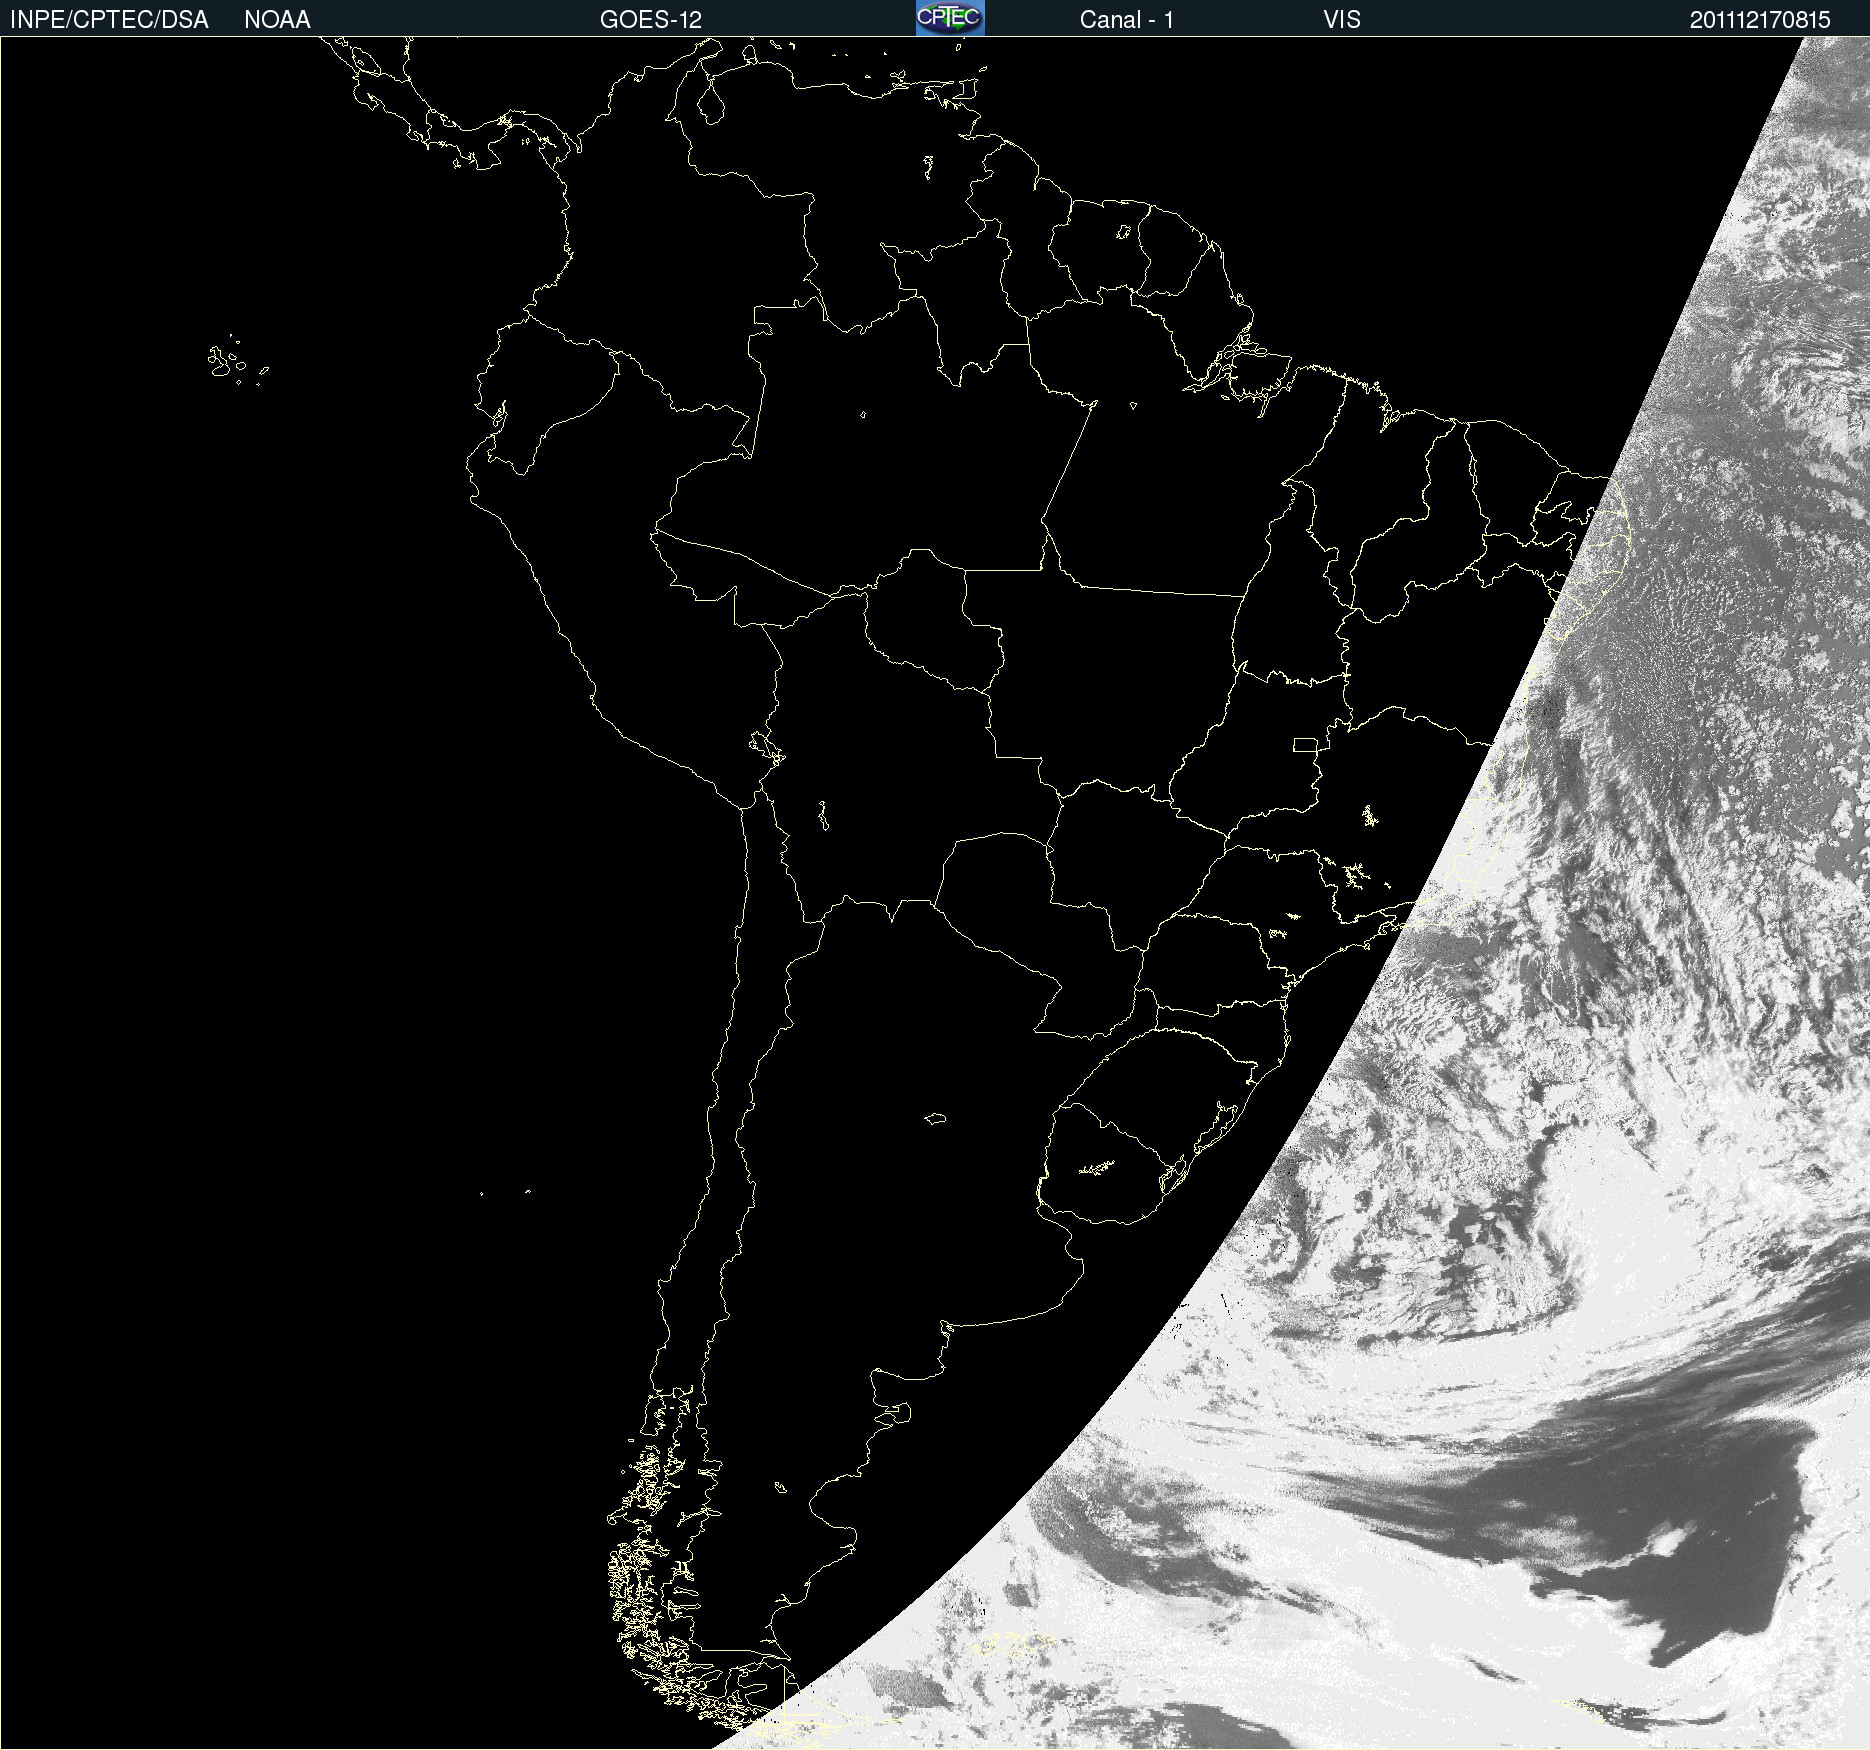Click the CPTEC logo in header
The width and height of the screenshot is (1870, 1750).
950,18
